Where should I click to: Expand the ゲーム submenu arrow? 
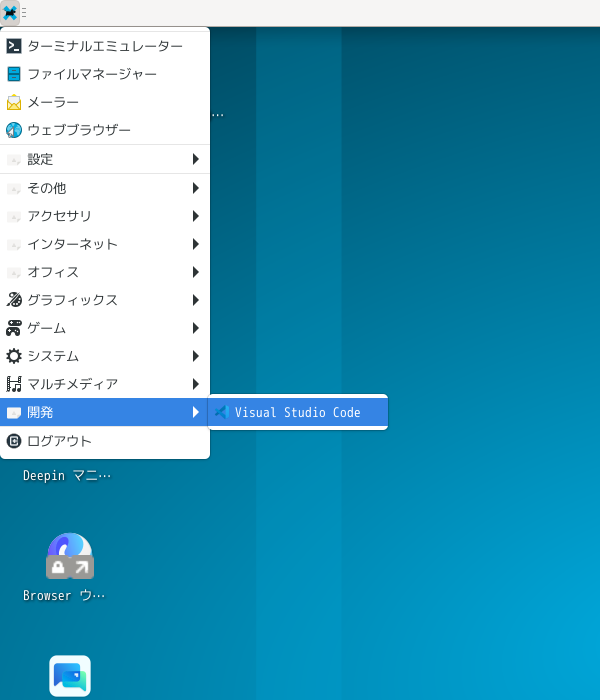(x=196, y=328)
